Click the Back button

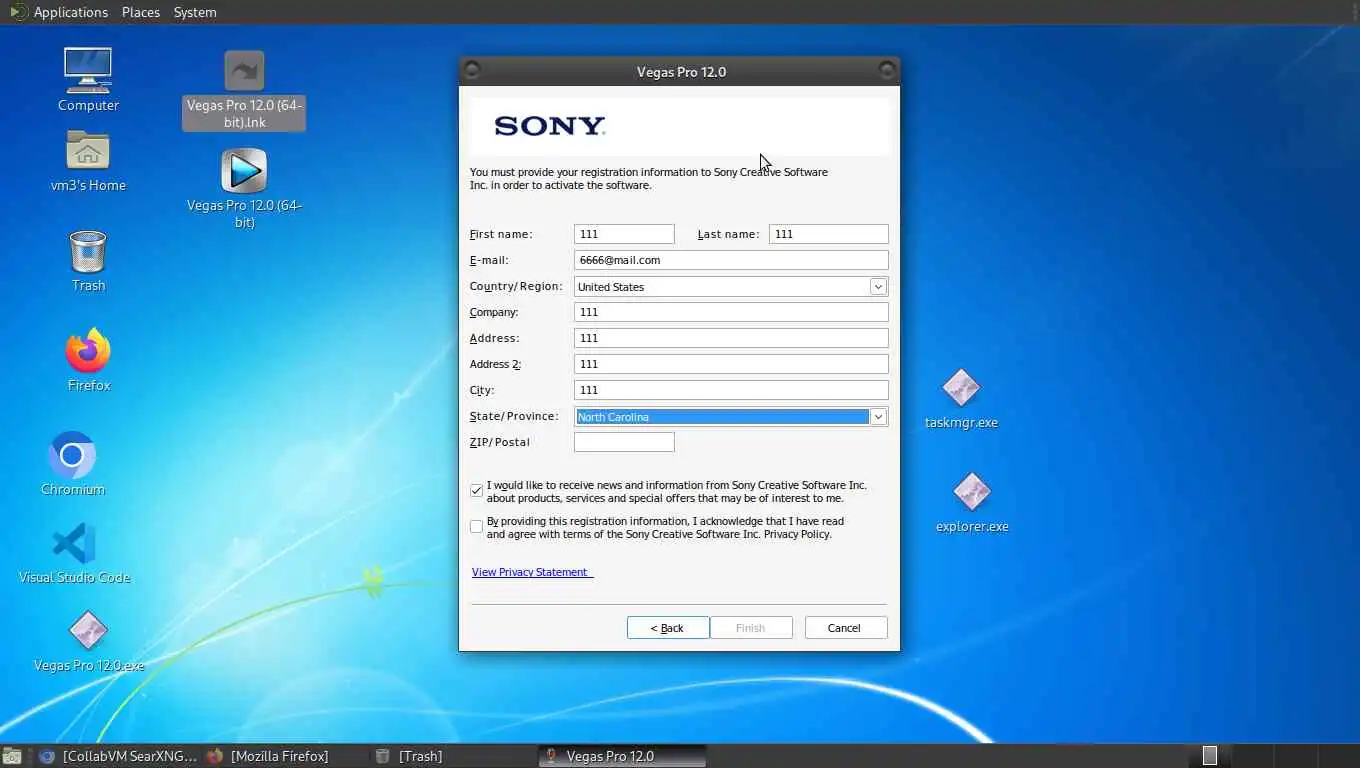pyautogui.click(x=668, y=628)
